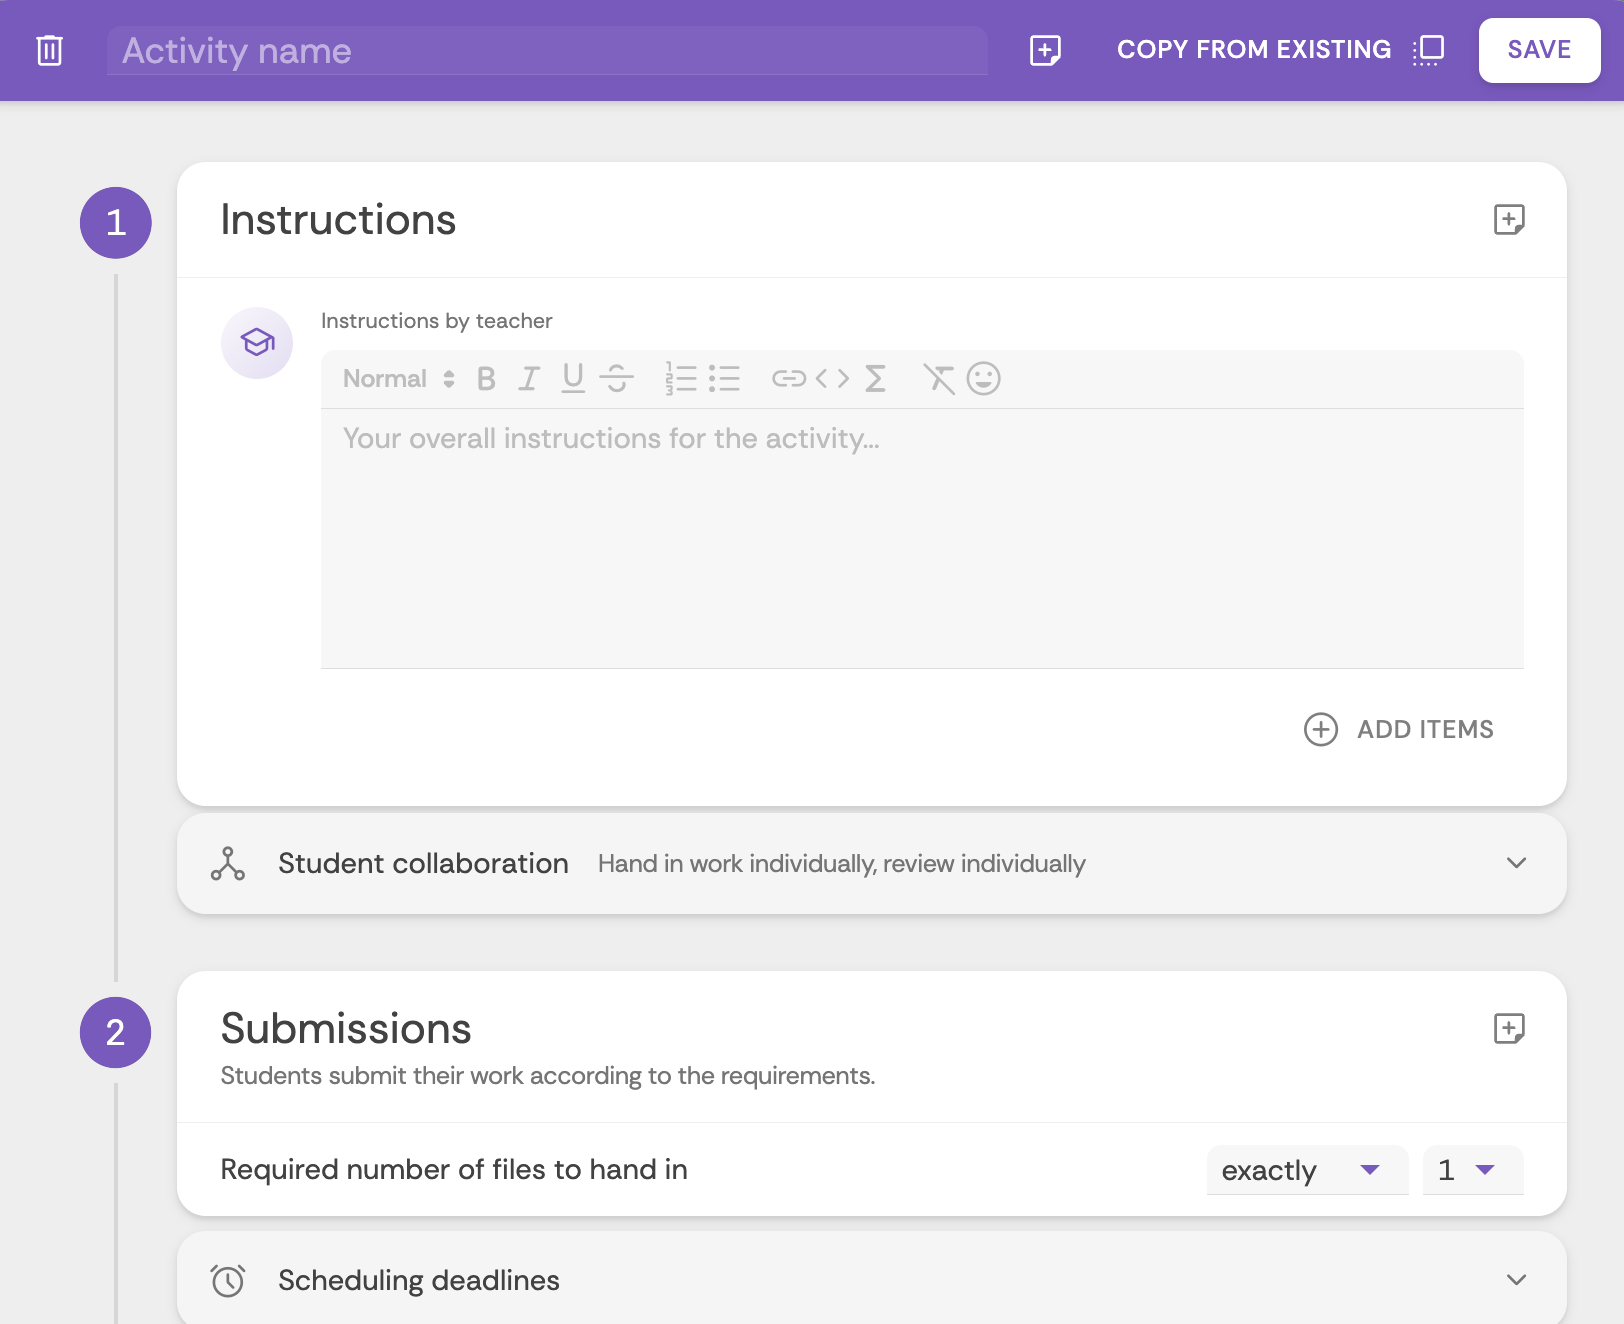Screen dimensions: 1624x1324
Task: Open the Normal text style dropdown
Action: (399, 379)
